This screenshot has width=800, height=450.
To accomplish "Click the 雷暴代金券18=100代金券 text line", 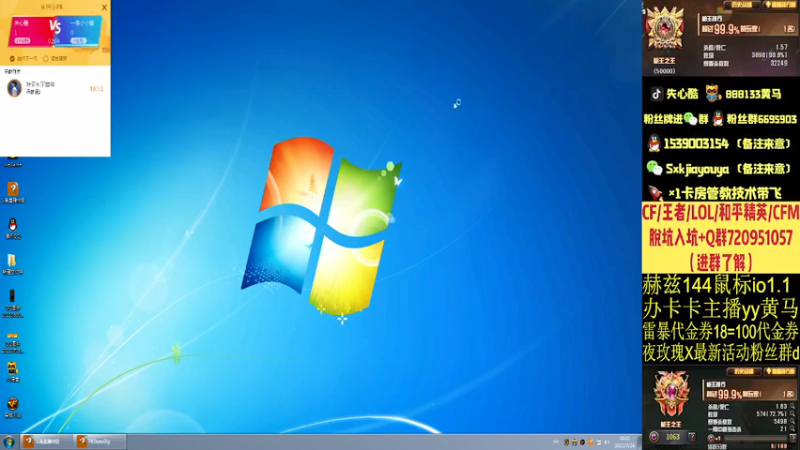I will click(720, 331).
